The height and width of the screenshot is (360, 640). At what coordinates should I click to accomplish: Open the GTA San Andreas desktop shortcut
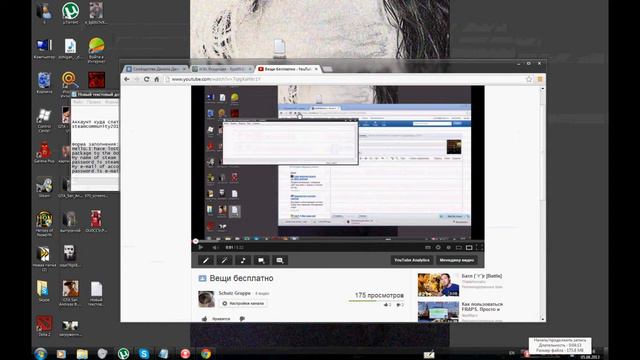[x=70, y=292]
